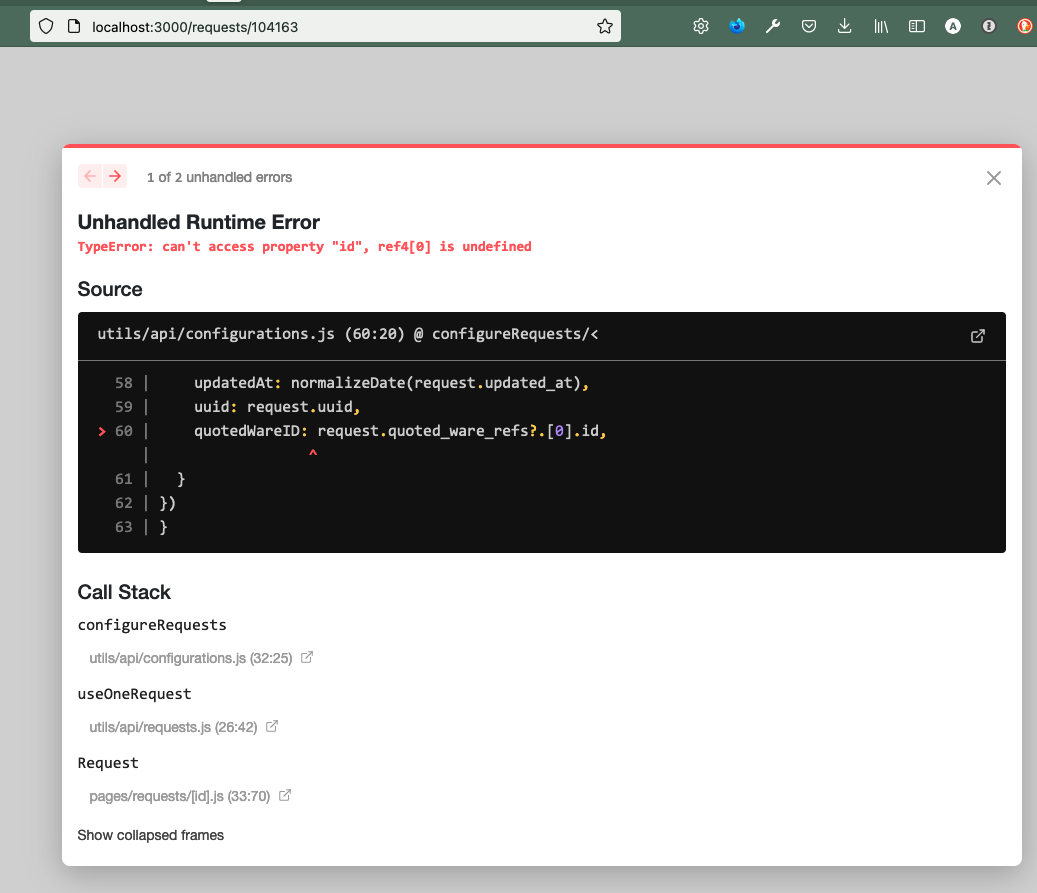Screen dimensions: 1037x893
Task: Open utils/api/configurations.js under configureRequests
Action: click(x=191, y=658)
